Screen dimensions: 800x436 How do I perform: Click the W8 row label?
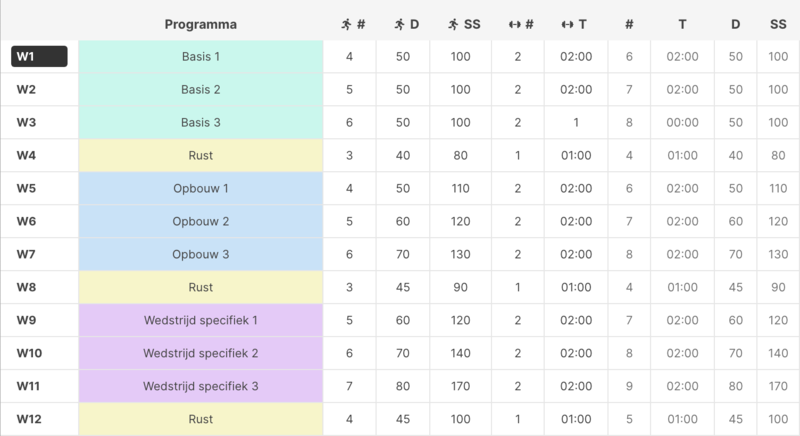[x=27, y=288]
